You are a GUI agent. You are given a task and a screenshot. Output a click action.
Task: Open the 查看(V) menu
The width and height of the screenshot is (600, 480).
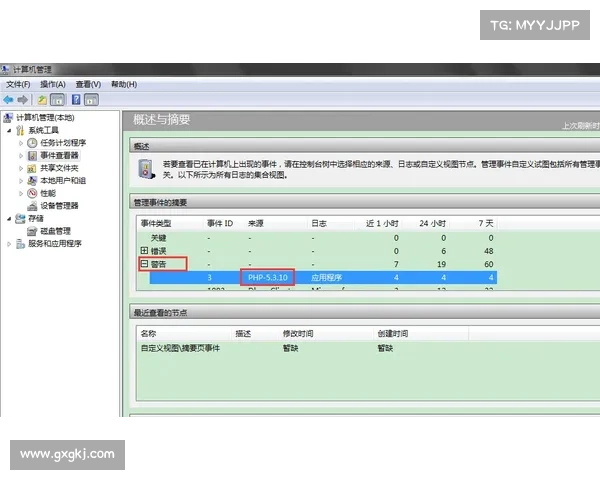pyautogui.click(x=88, y=84)
